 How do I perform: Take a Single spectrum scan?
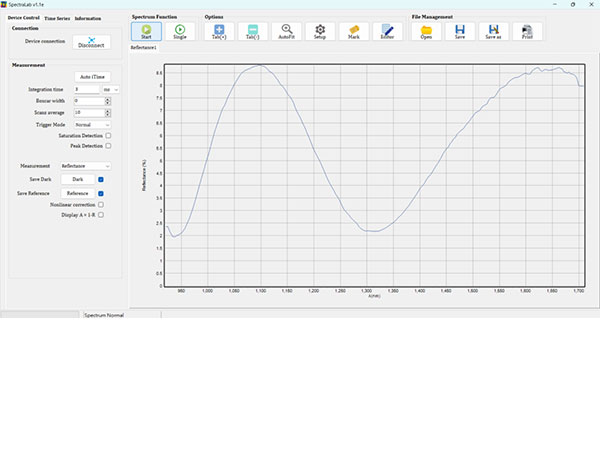[180, 31]
